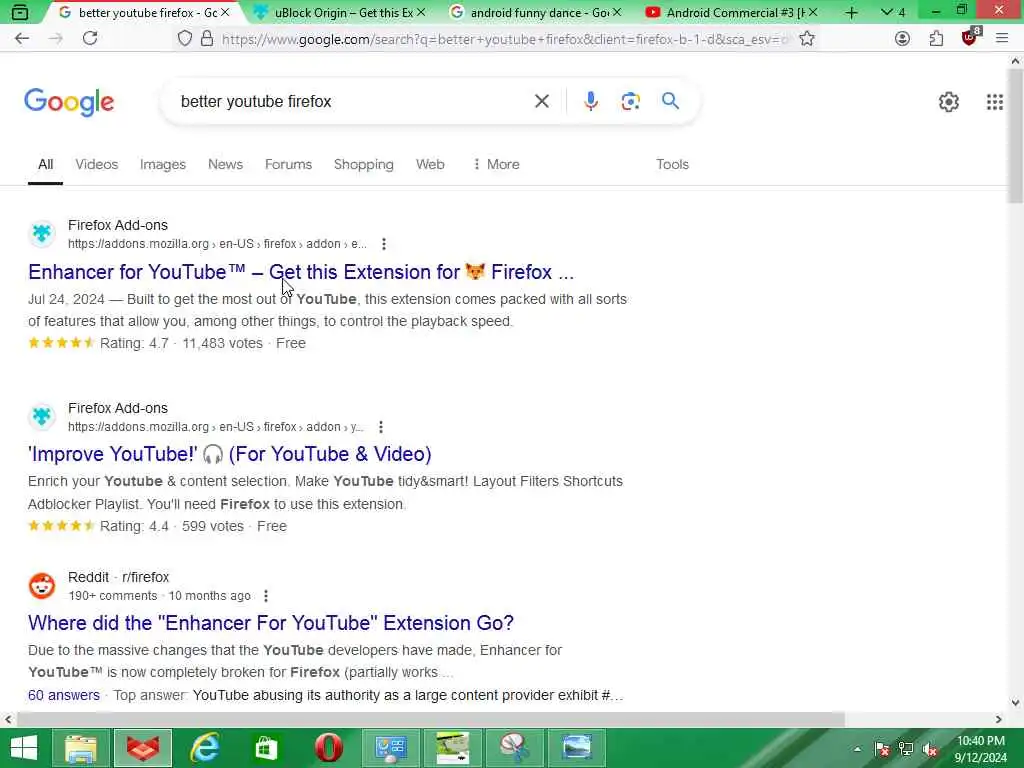Image resolution: width=1024 pixels, height=768 pixels.
Task: Open the Snipping Tool taskbar icon
Action: (x=515, y=748)
